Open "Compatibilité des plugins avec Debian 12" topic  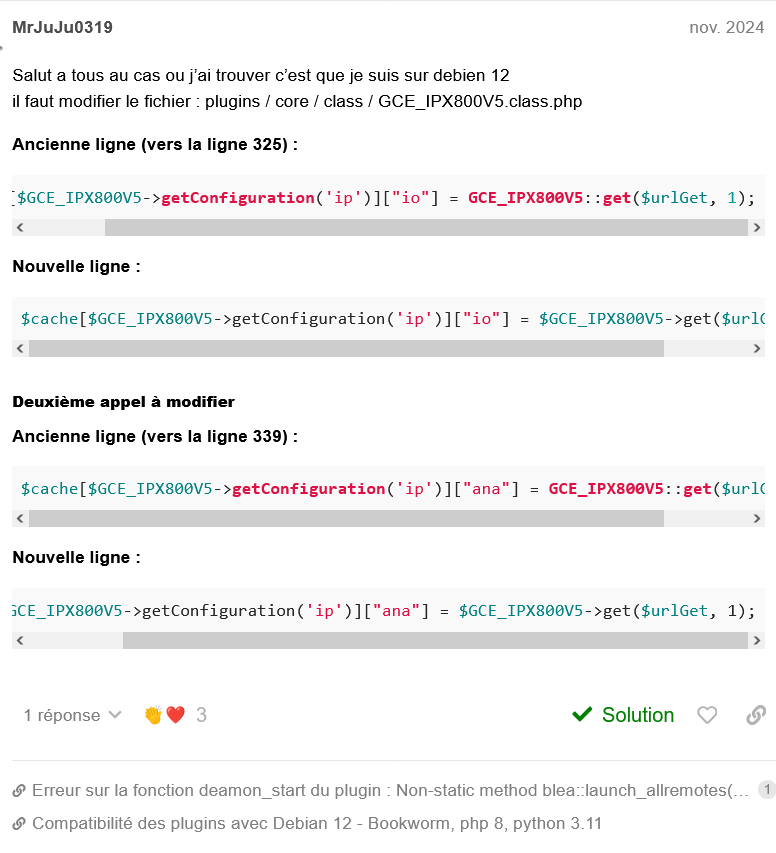pyautogui.click(x=317, y=825)
